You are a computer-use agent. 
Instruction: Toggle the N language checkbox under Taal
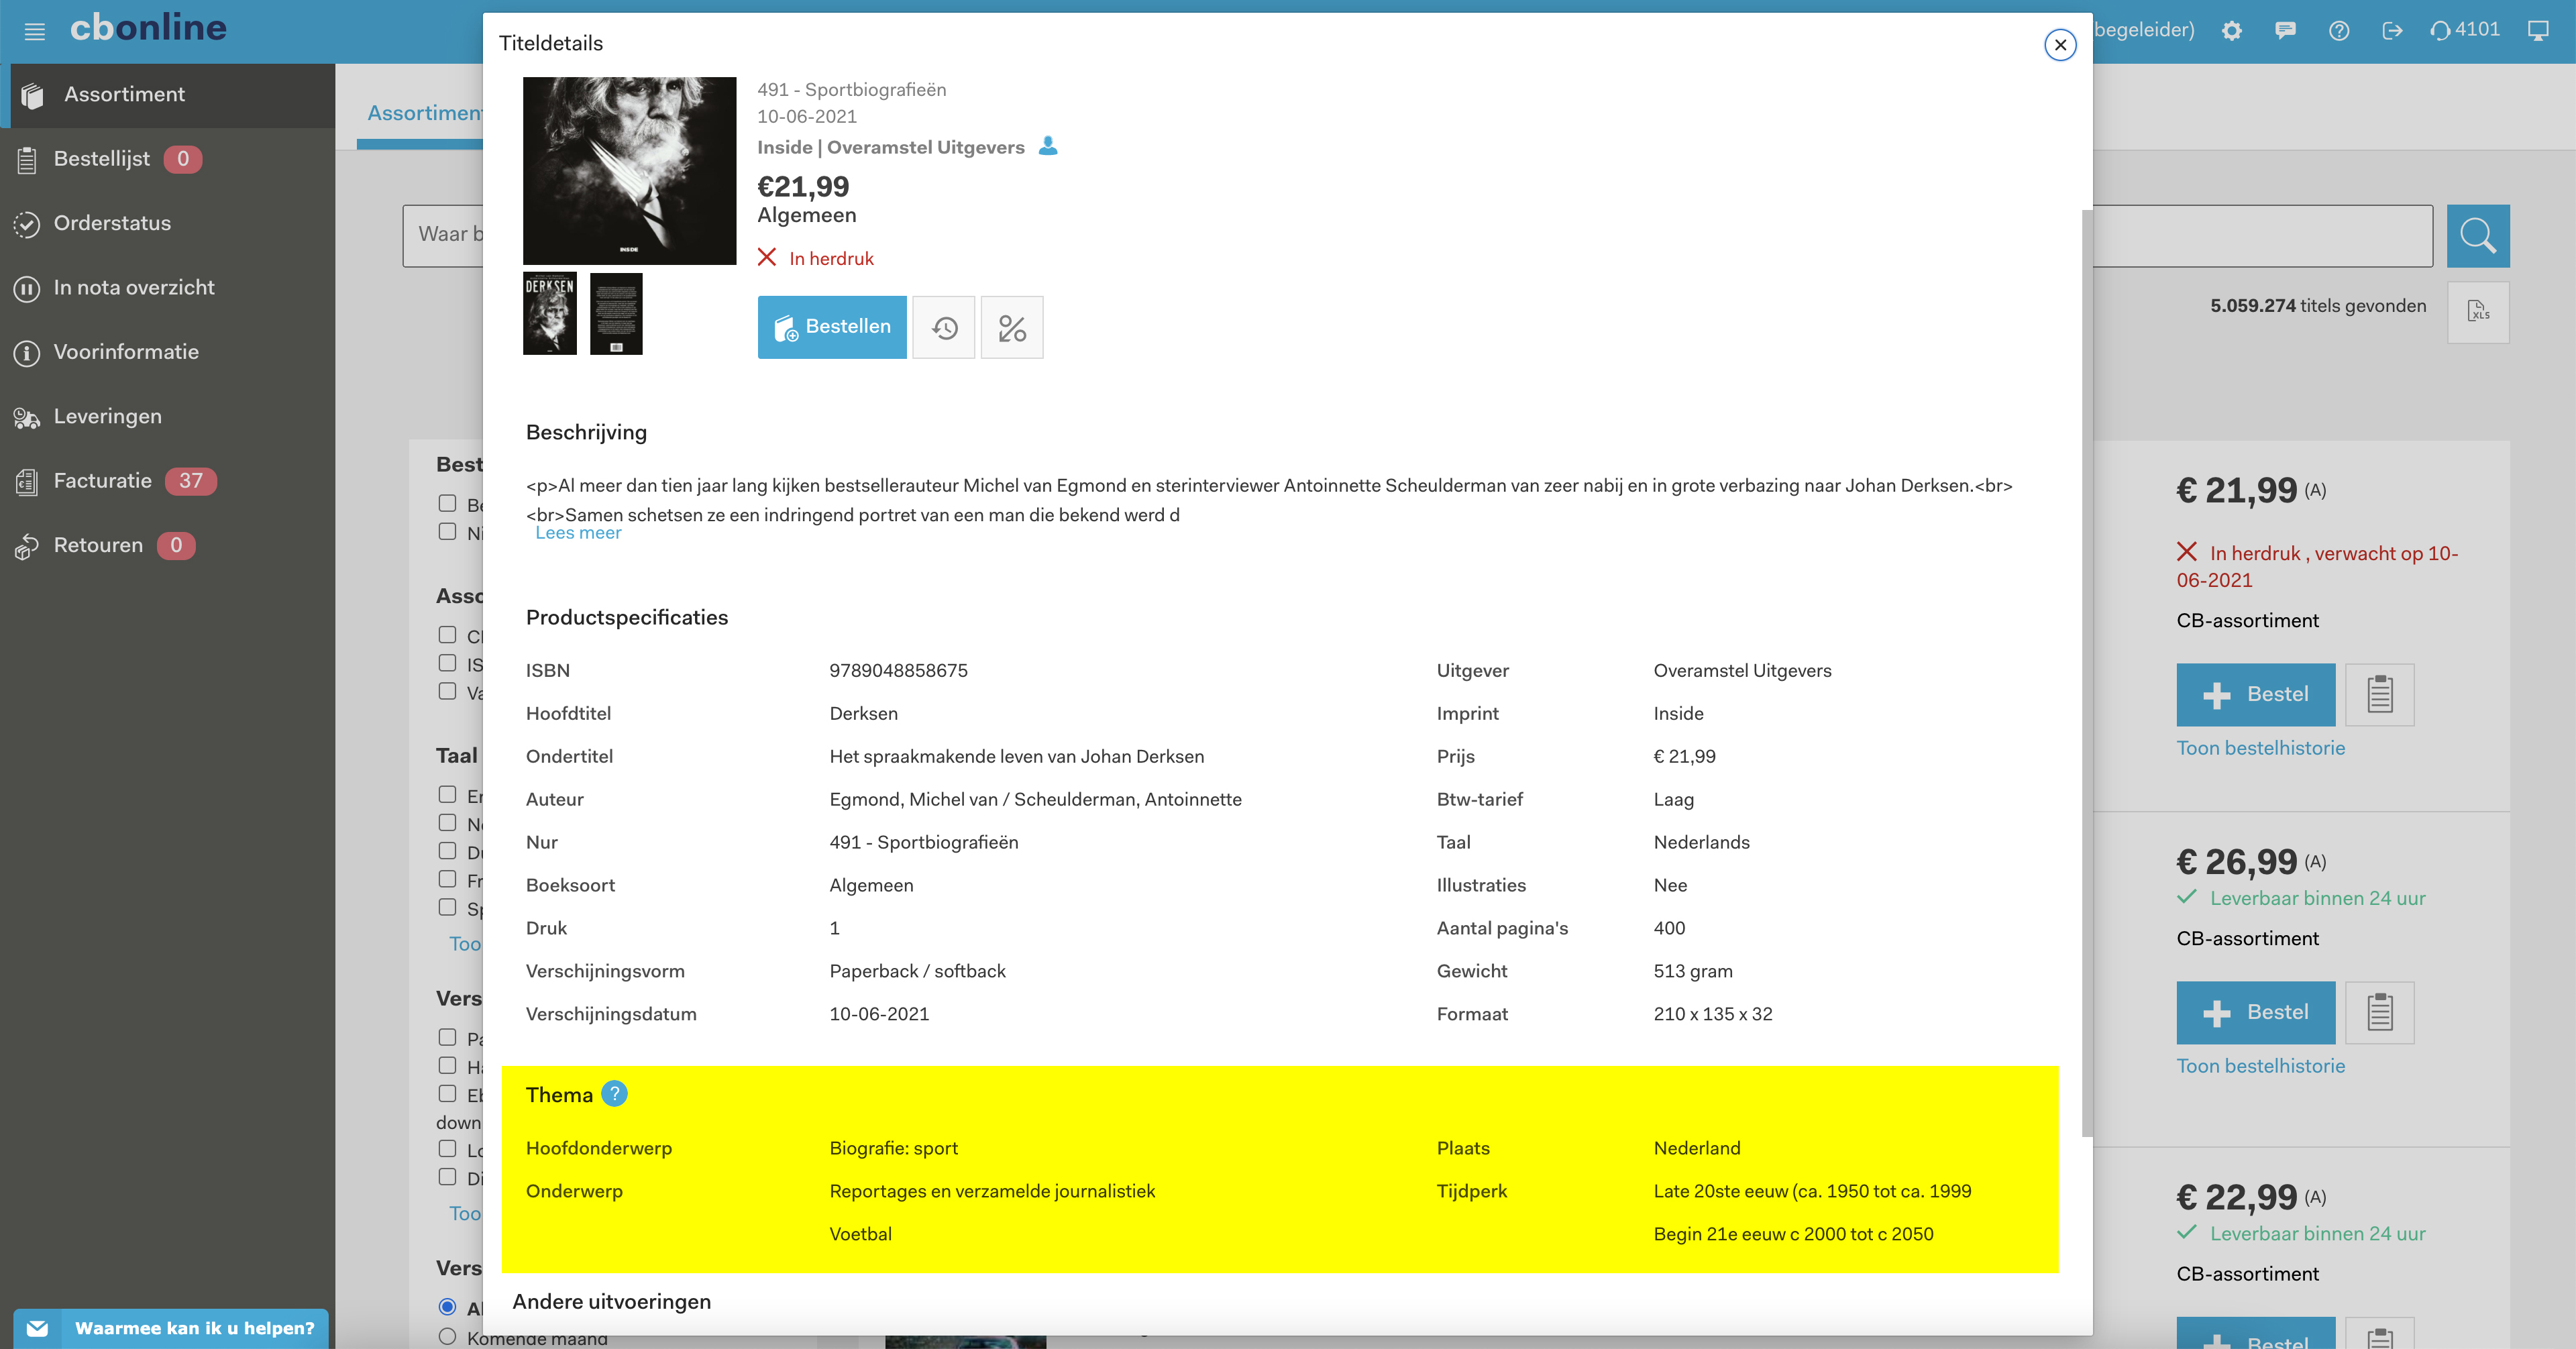coord(447,822)
